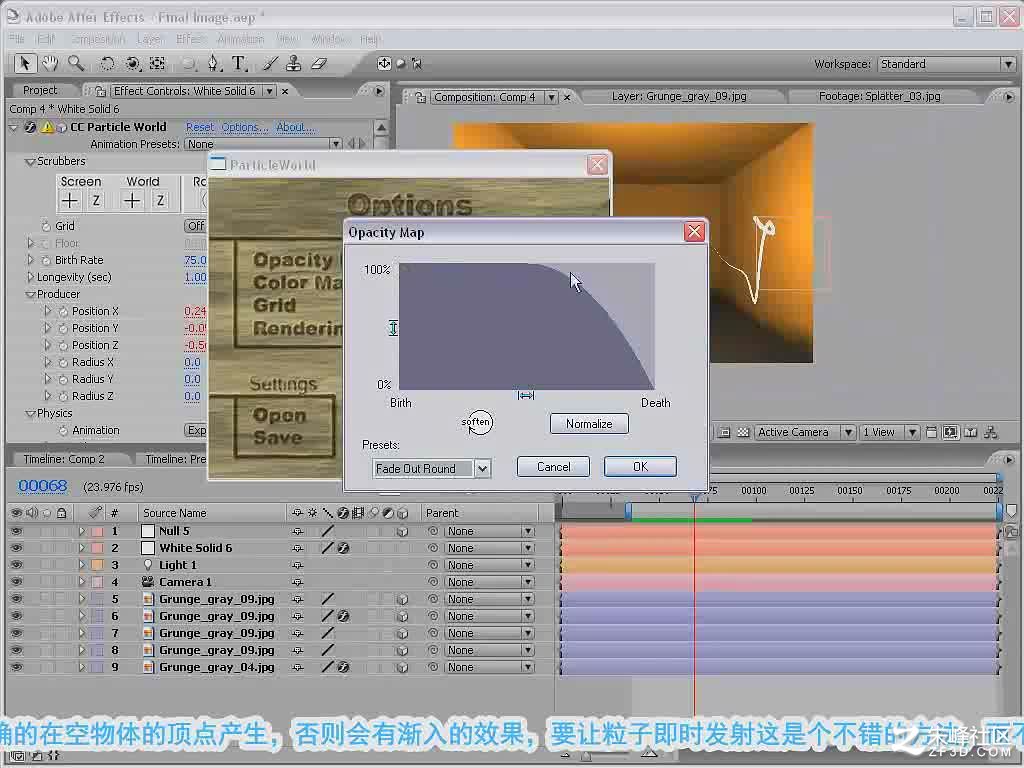Viewport: 1024px width, 768px height.
Task: Click the Grid stopwatch icon
Action: (x=46, y=226)
